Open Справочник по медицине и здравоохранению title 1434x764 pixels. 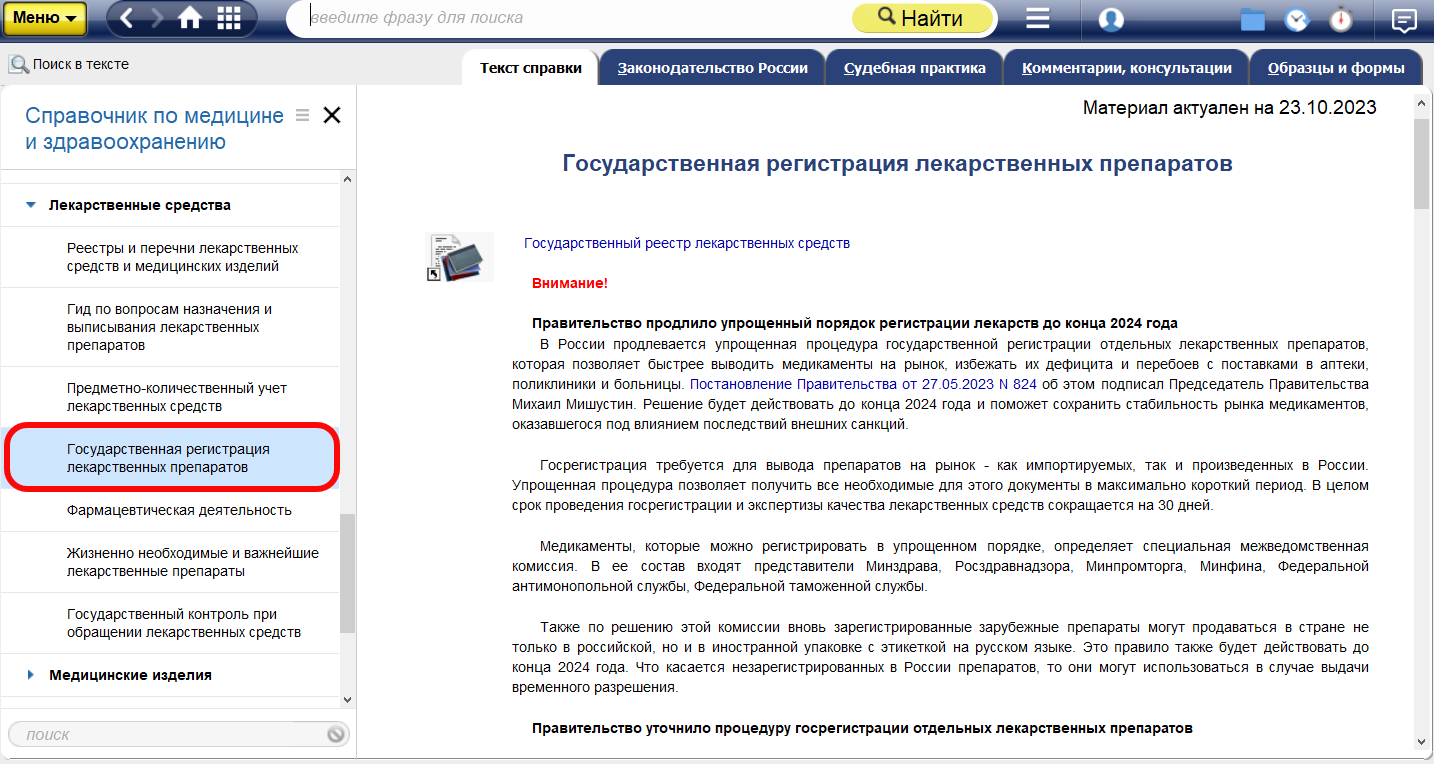154,129
